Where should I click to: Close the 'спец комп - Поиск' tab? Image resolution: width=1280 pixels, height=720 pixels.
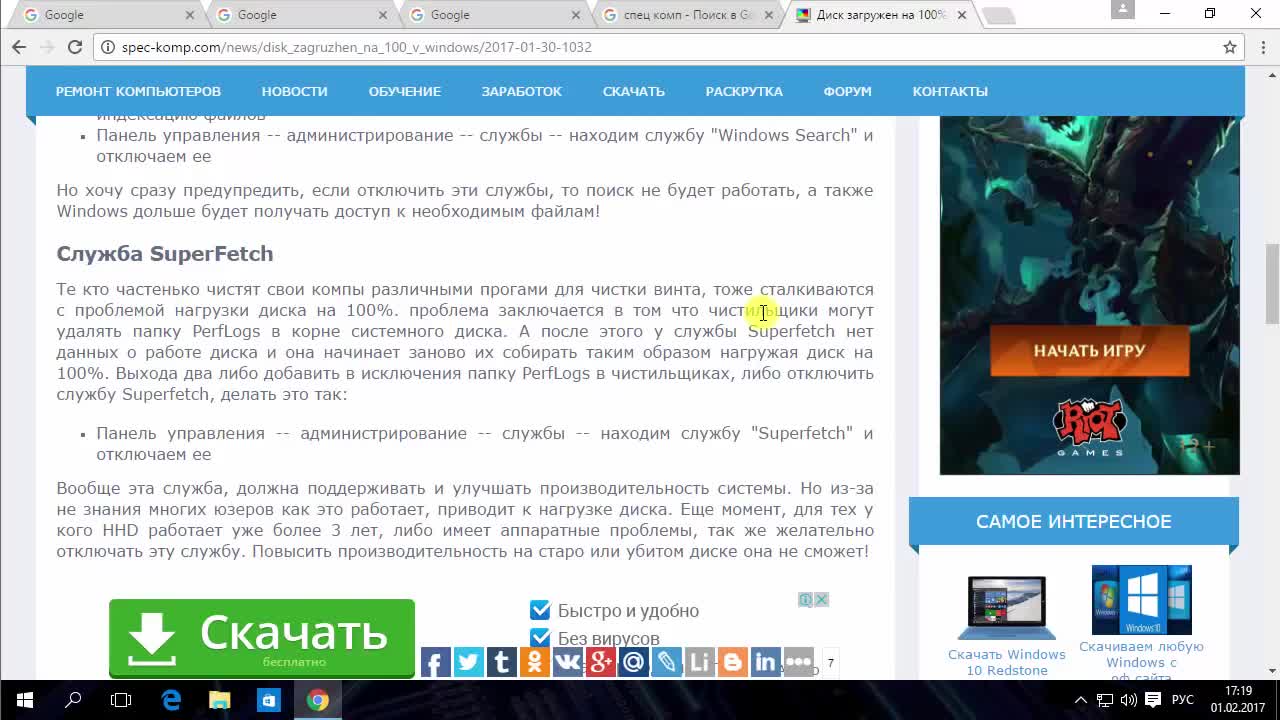768,15
